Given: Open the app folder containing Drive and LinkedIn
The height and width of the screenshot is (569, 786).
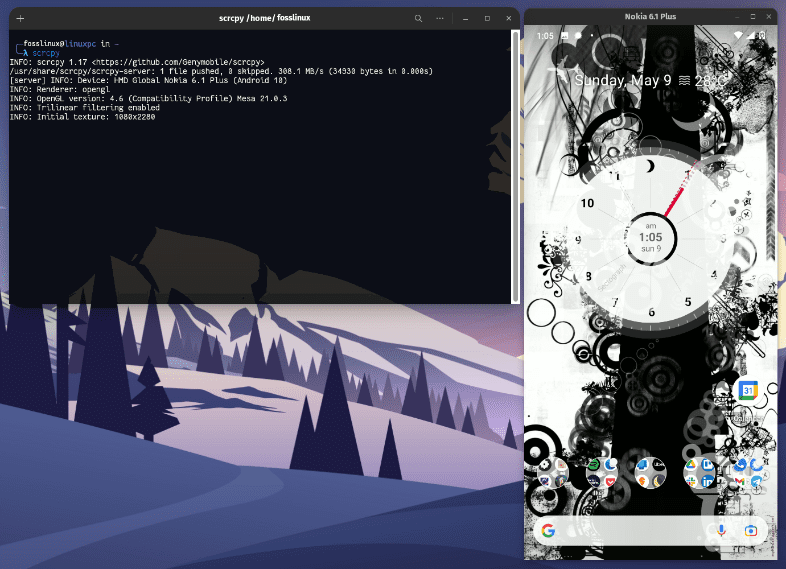Looking at the screenshot, I should pyautogui.click(x=699, y=473).
